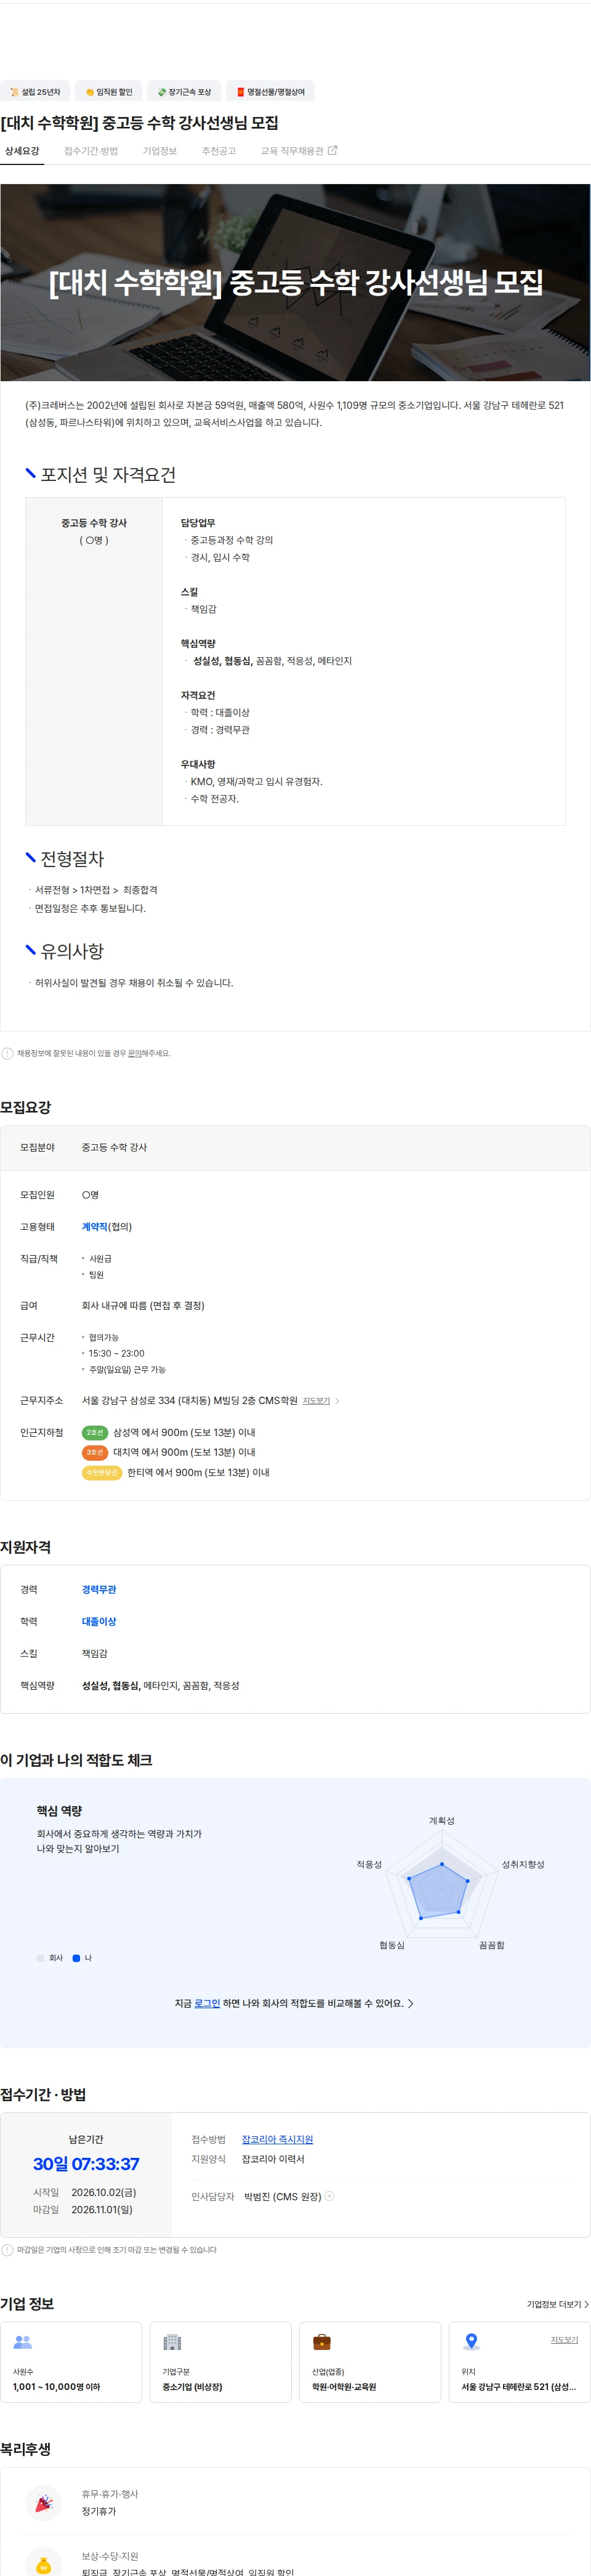Expand contact info beside 박범진 (CMS 원장)
Viewport: 591px width, 2576px height.
coord(330,2196)
